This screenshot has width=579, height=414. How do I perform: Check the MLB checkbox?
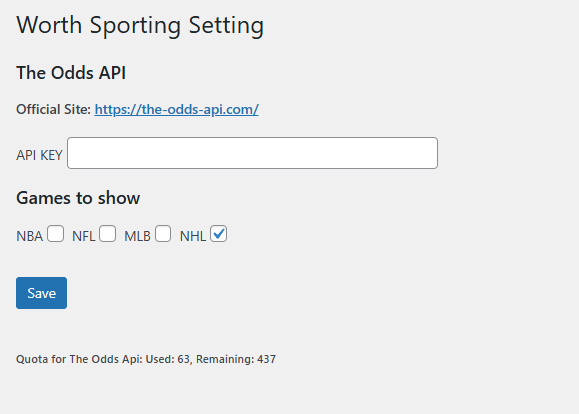[x=163, y=234]
